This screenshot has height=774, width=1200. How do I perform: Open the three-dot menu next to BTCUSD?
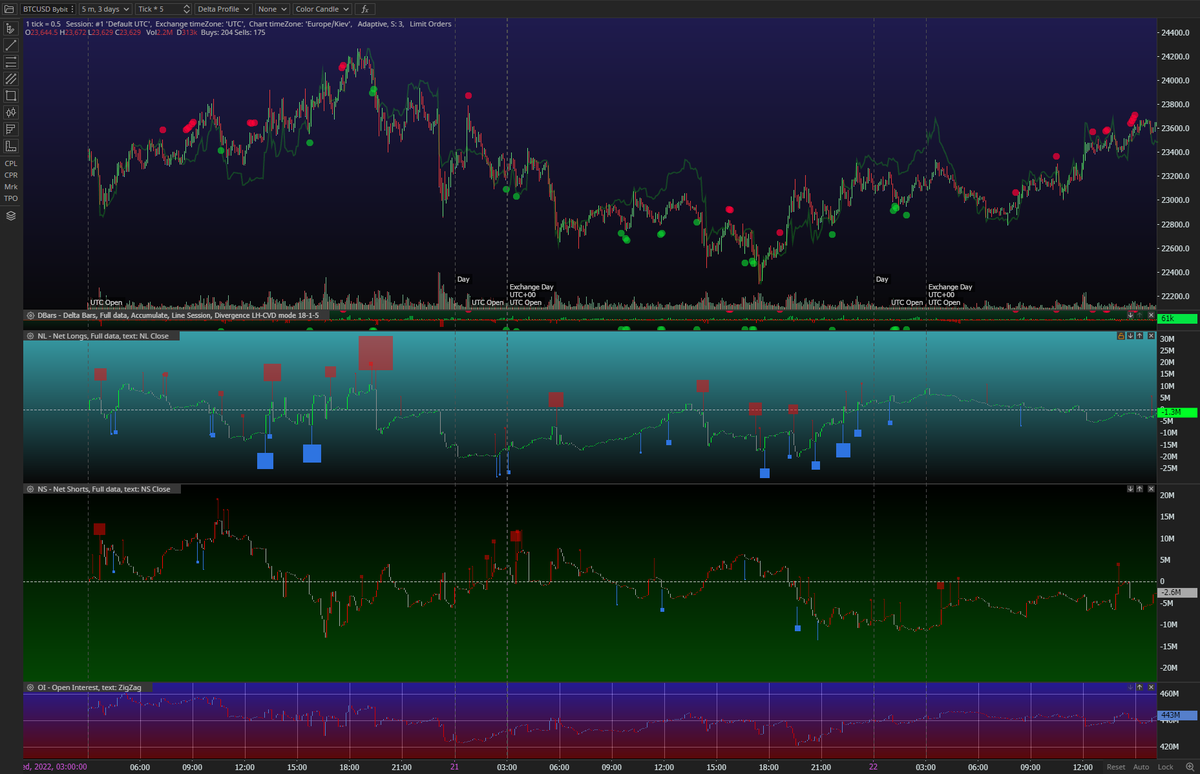pos(71,9)
